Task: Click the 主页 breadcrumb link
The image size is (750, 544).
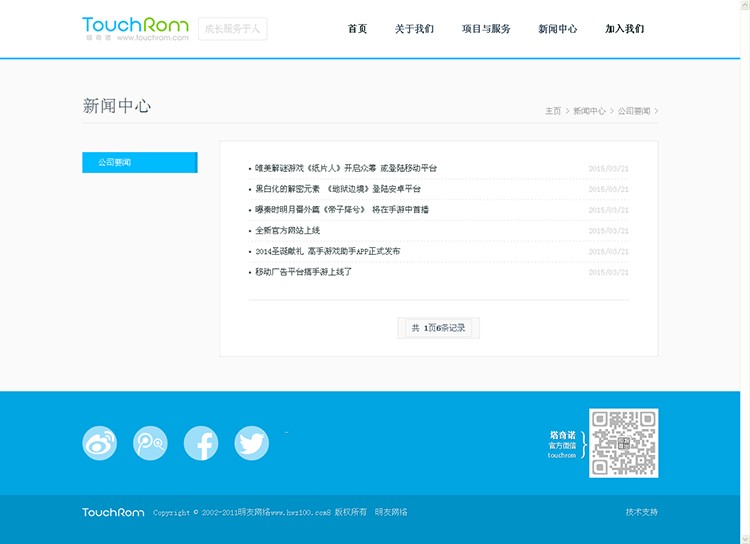Action: (x=553, y=111)
